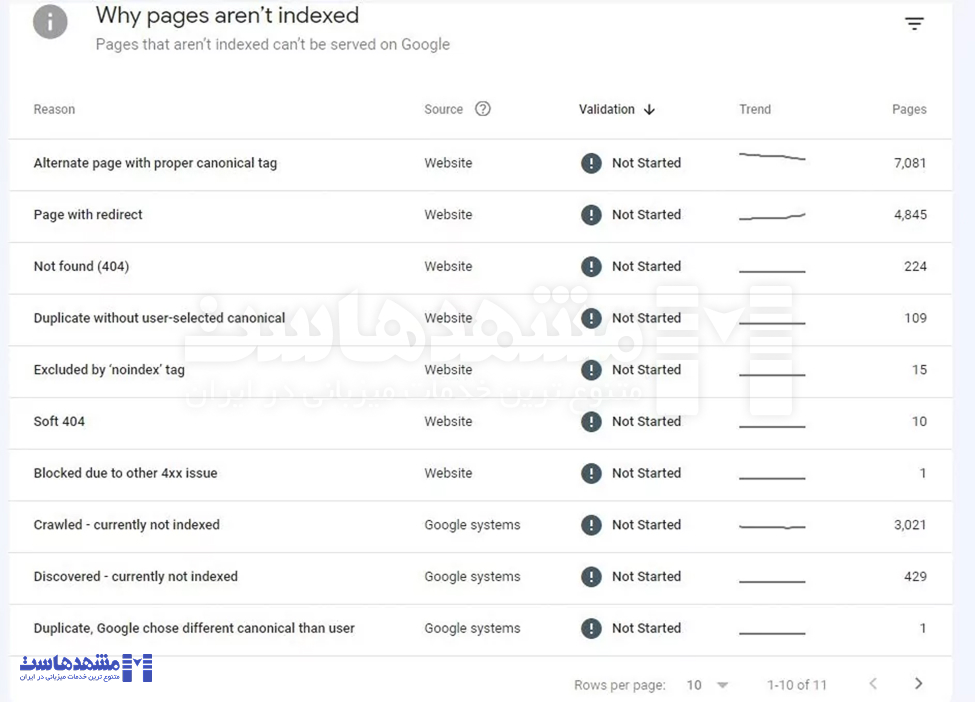This screenshot has width=975, height=702.
Task: Click the Pages column header
Action: [909, 109]
